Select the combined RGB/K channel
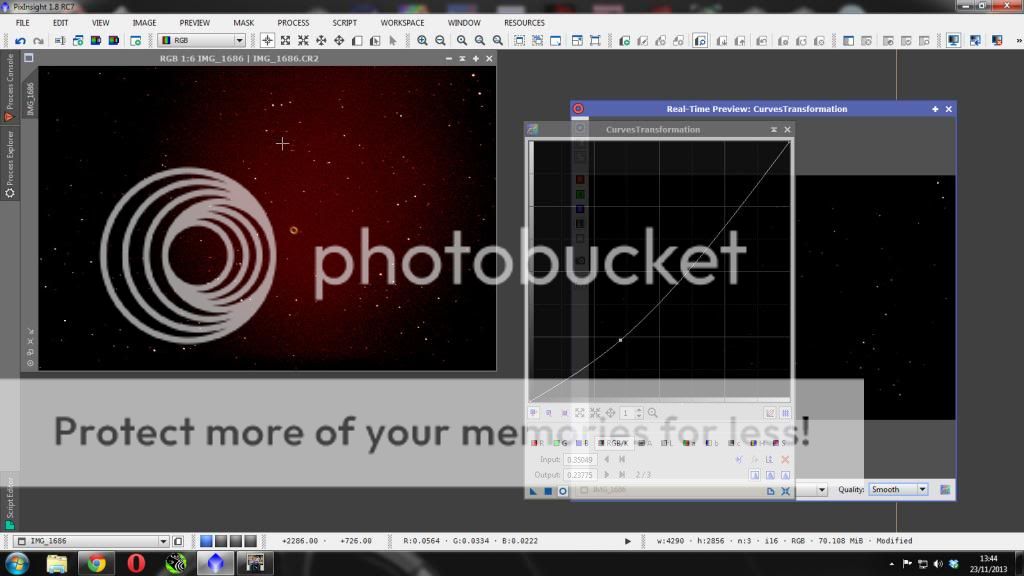The image size is (1024, 576). point(614,443)
